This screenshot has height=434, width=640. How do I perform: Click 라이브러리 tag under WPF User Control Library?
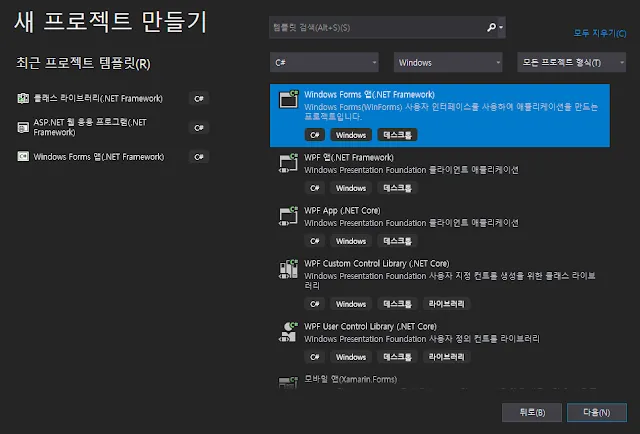point(447,357)
